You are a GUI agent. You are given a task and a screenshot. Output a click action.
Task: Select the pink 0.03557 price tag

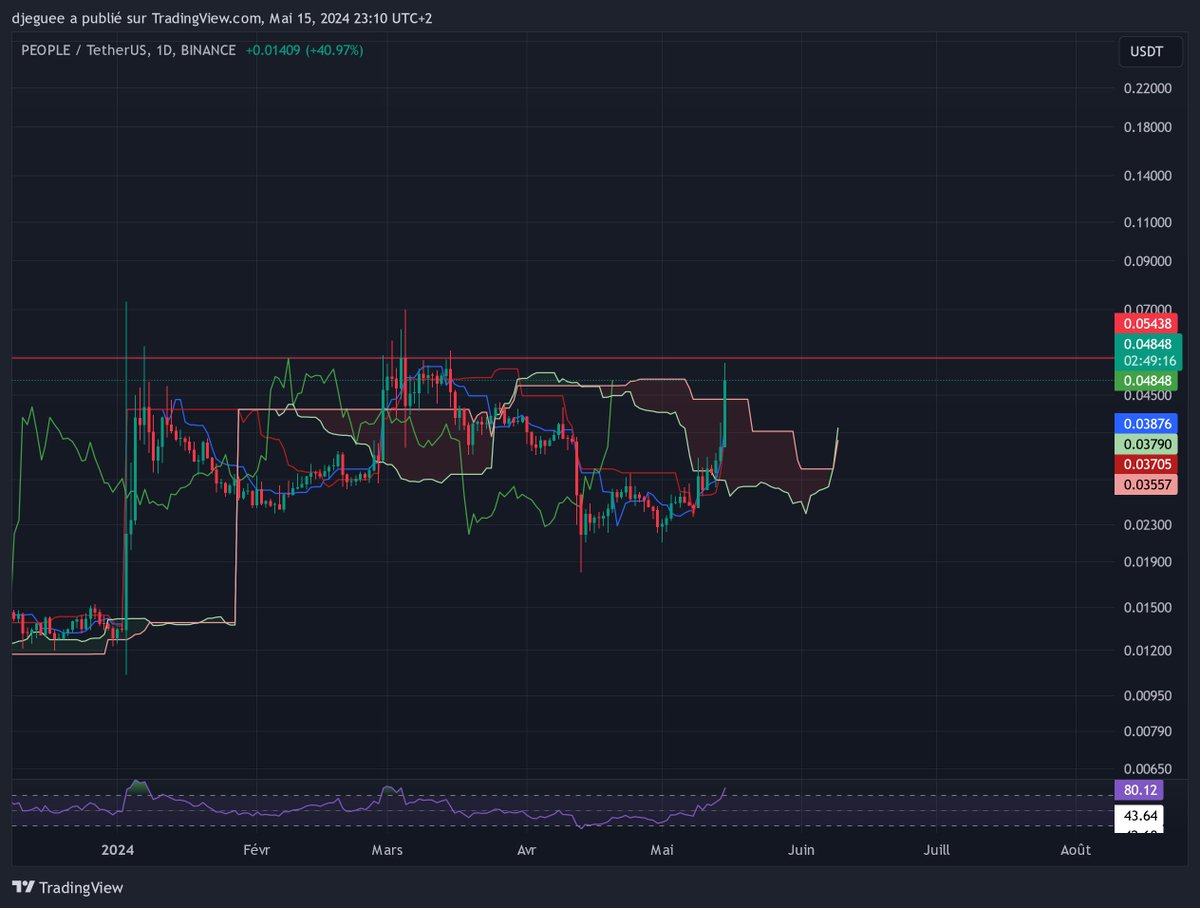1146,485
